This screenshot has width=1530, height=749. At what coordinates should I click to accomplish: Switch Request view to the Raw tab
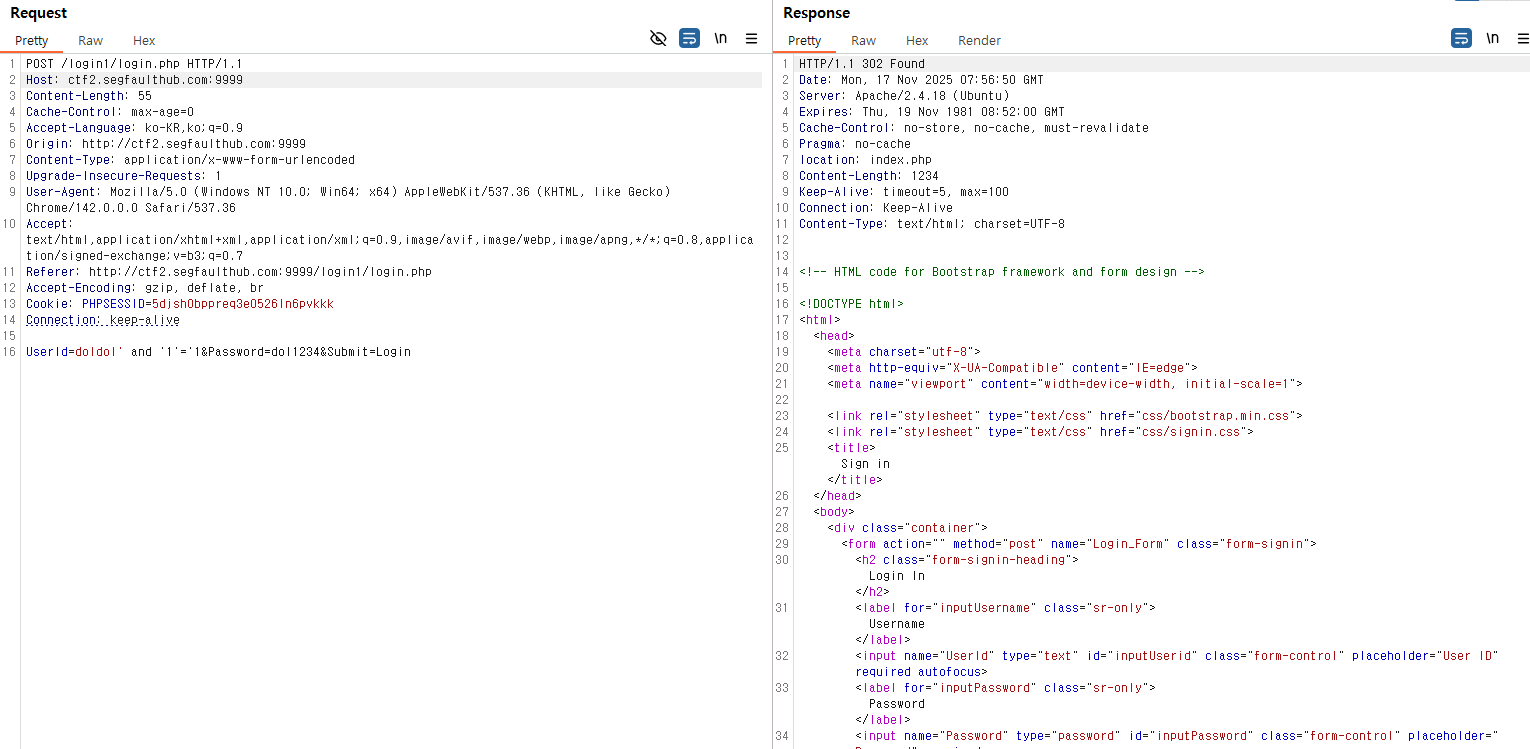pos(90,41)
